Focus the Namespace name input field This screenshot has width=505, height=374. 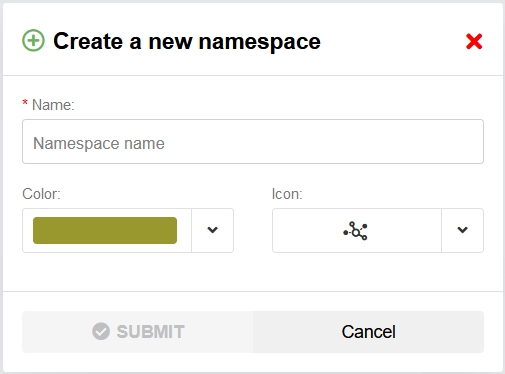[253, 142]
